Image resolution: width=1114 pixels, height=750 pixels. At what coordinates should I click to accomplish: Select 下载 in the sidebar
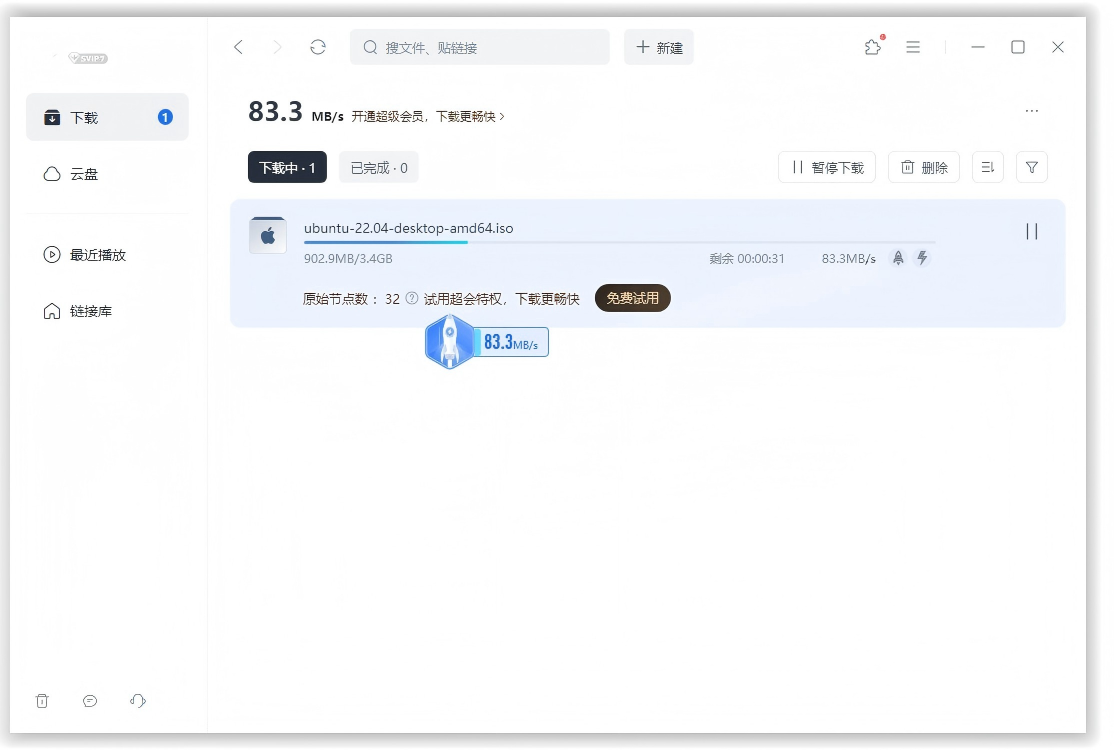[107, 117]
